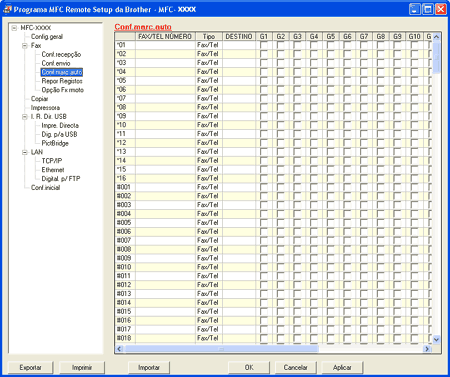
Task: Apply changes with Aplicar button
Action: click(342, 368)
